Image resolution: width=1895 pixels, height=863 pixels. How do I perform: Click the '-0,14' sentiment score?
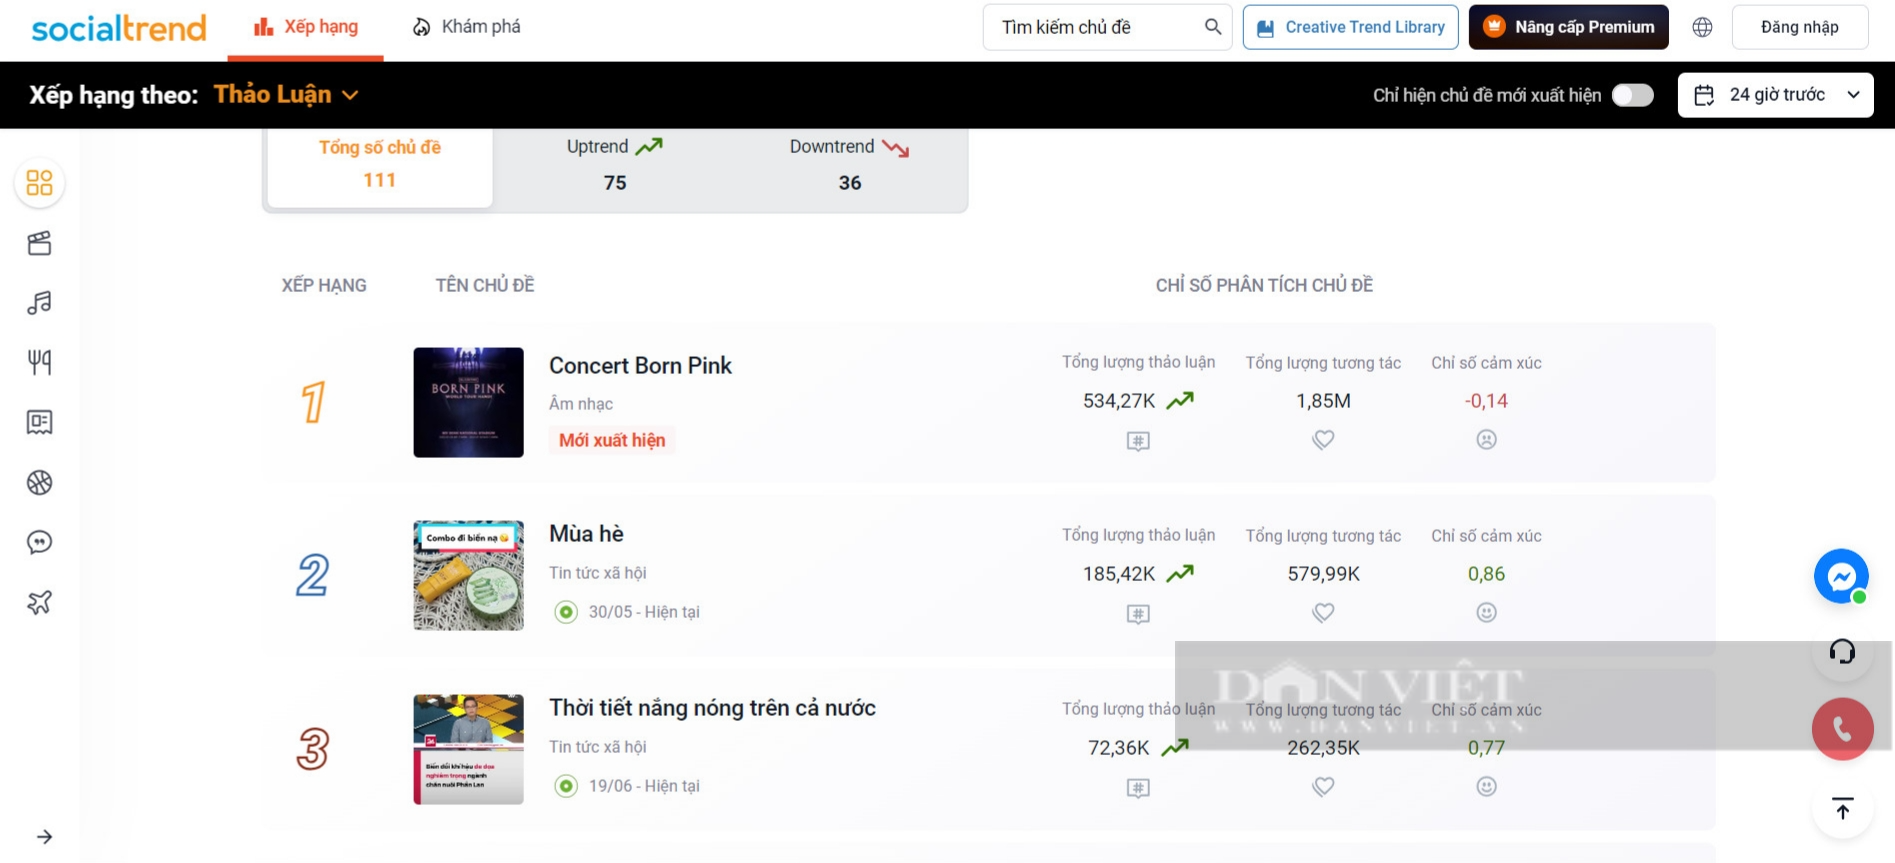[1486, 401]
